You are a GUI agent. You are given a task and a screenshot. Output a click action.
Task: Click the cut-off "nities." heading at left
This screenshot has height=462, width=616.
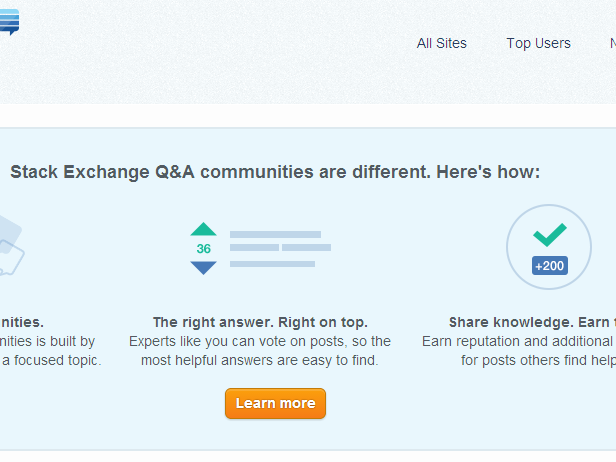[x=22, y=322]
